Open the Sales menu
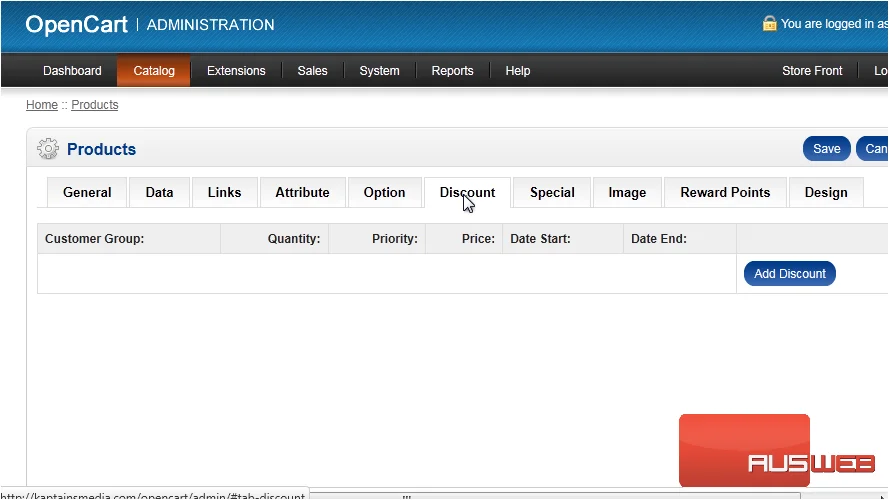 pos(312,71)
